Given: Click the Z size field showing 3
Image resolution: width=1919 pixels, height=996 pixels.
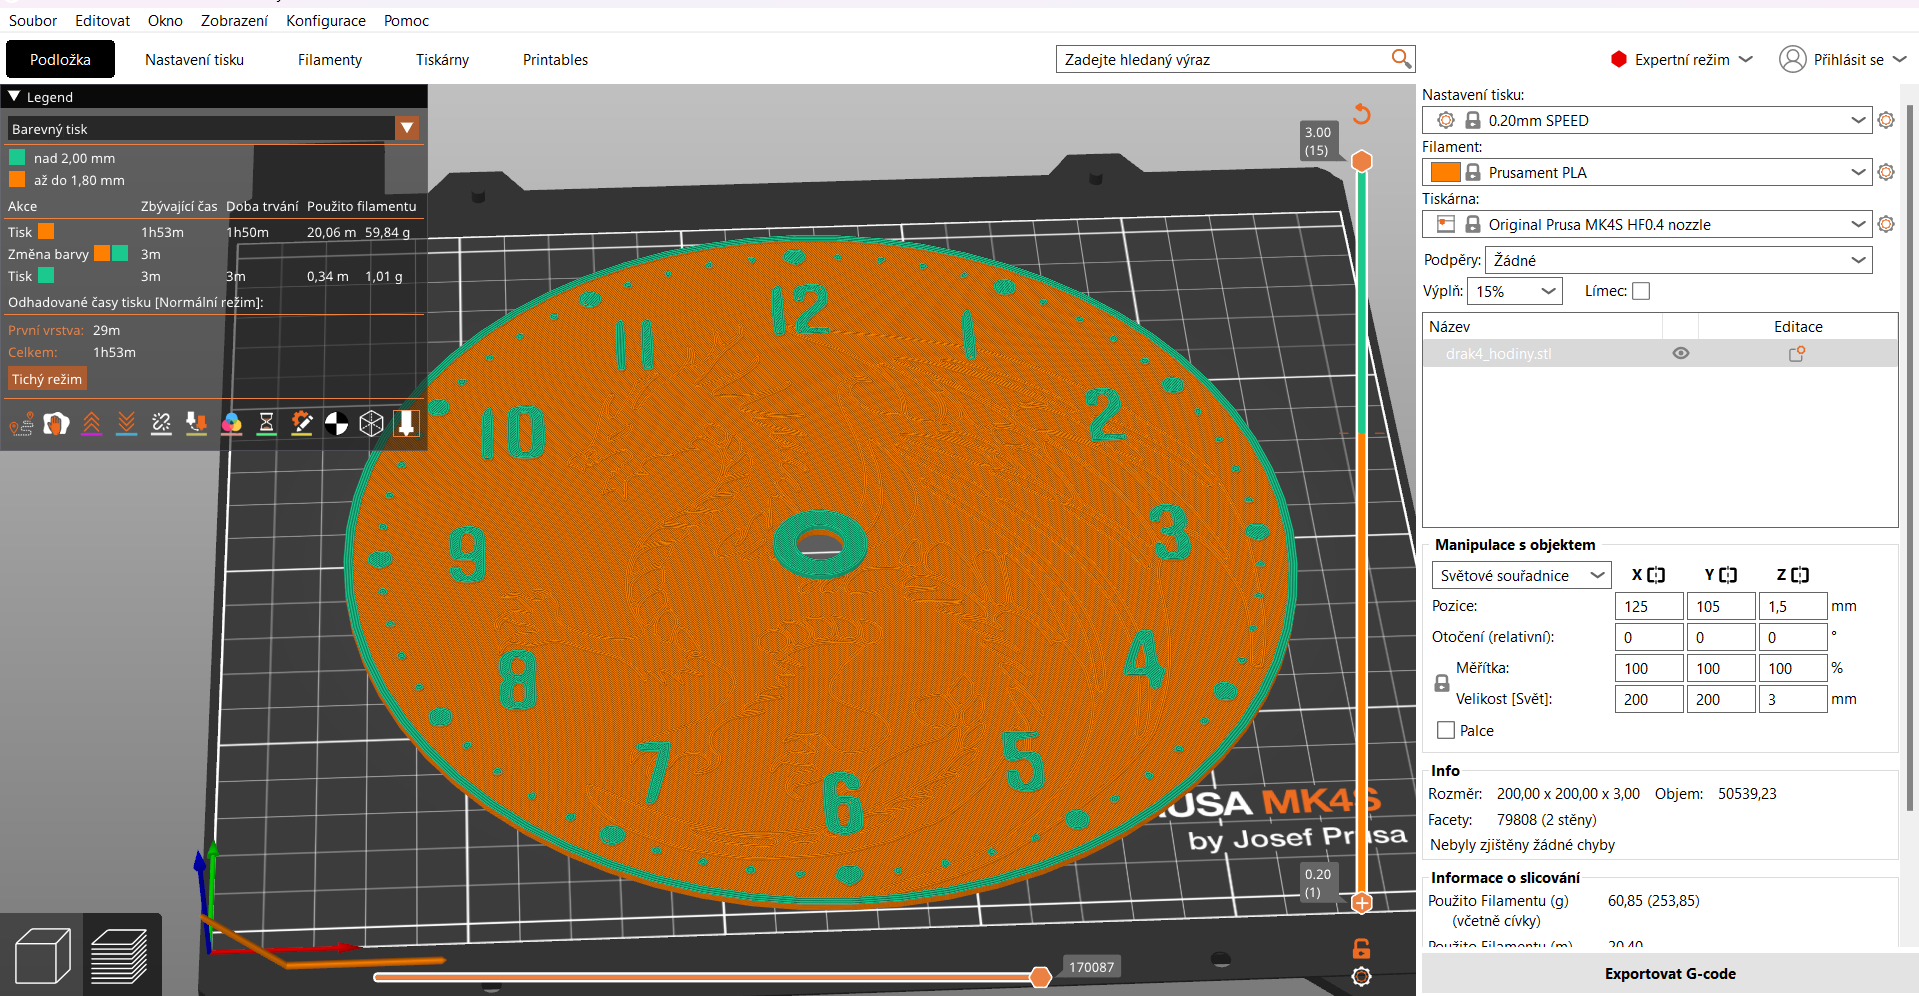Looking at the screenshot, I should (1793, 699).
